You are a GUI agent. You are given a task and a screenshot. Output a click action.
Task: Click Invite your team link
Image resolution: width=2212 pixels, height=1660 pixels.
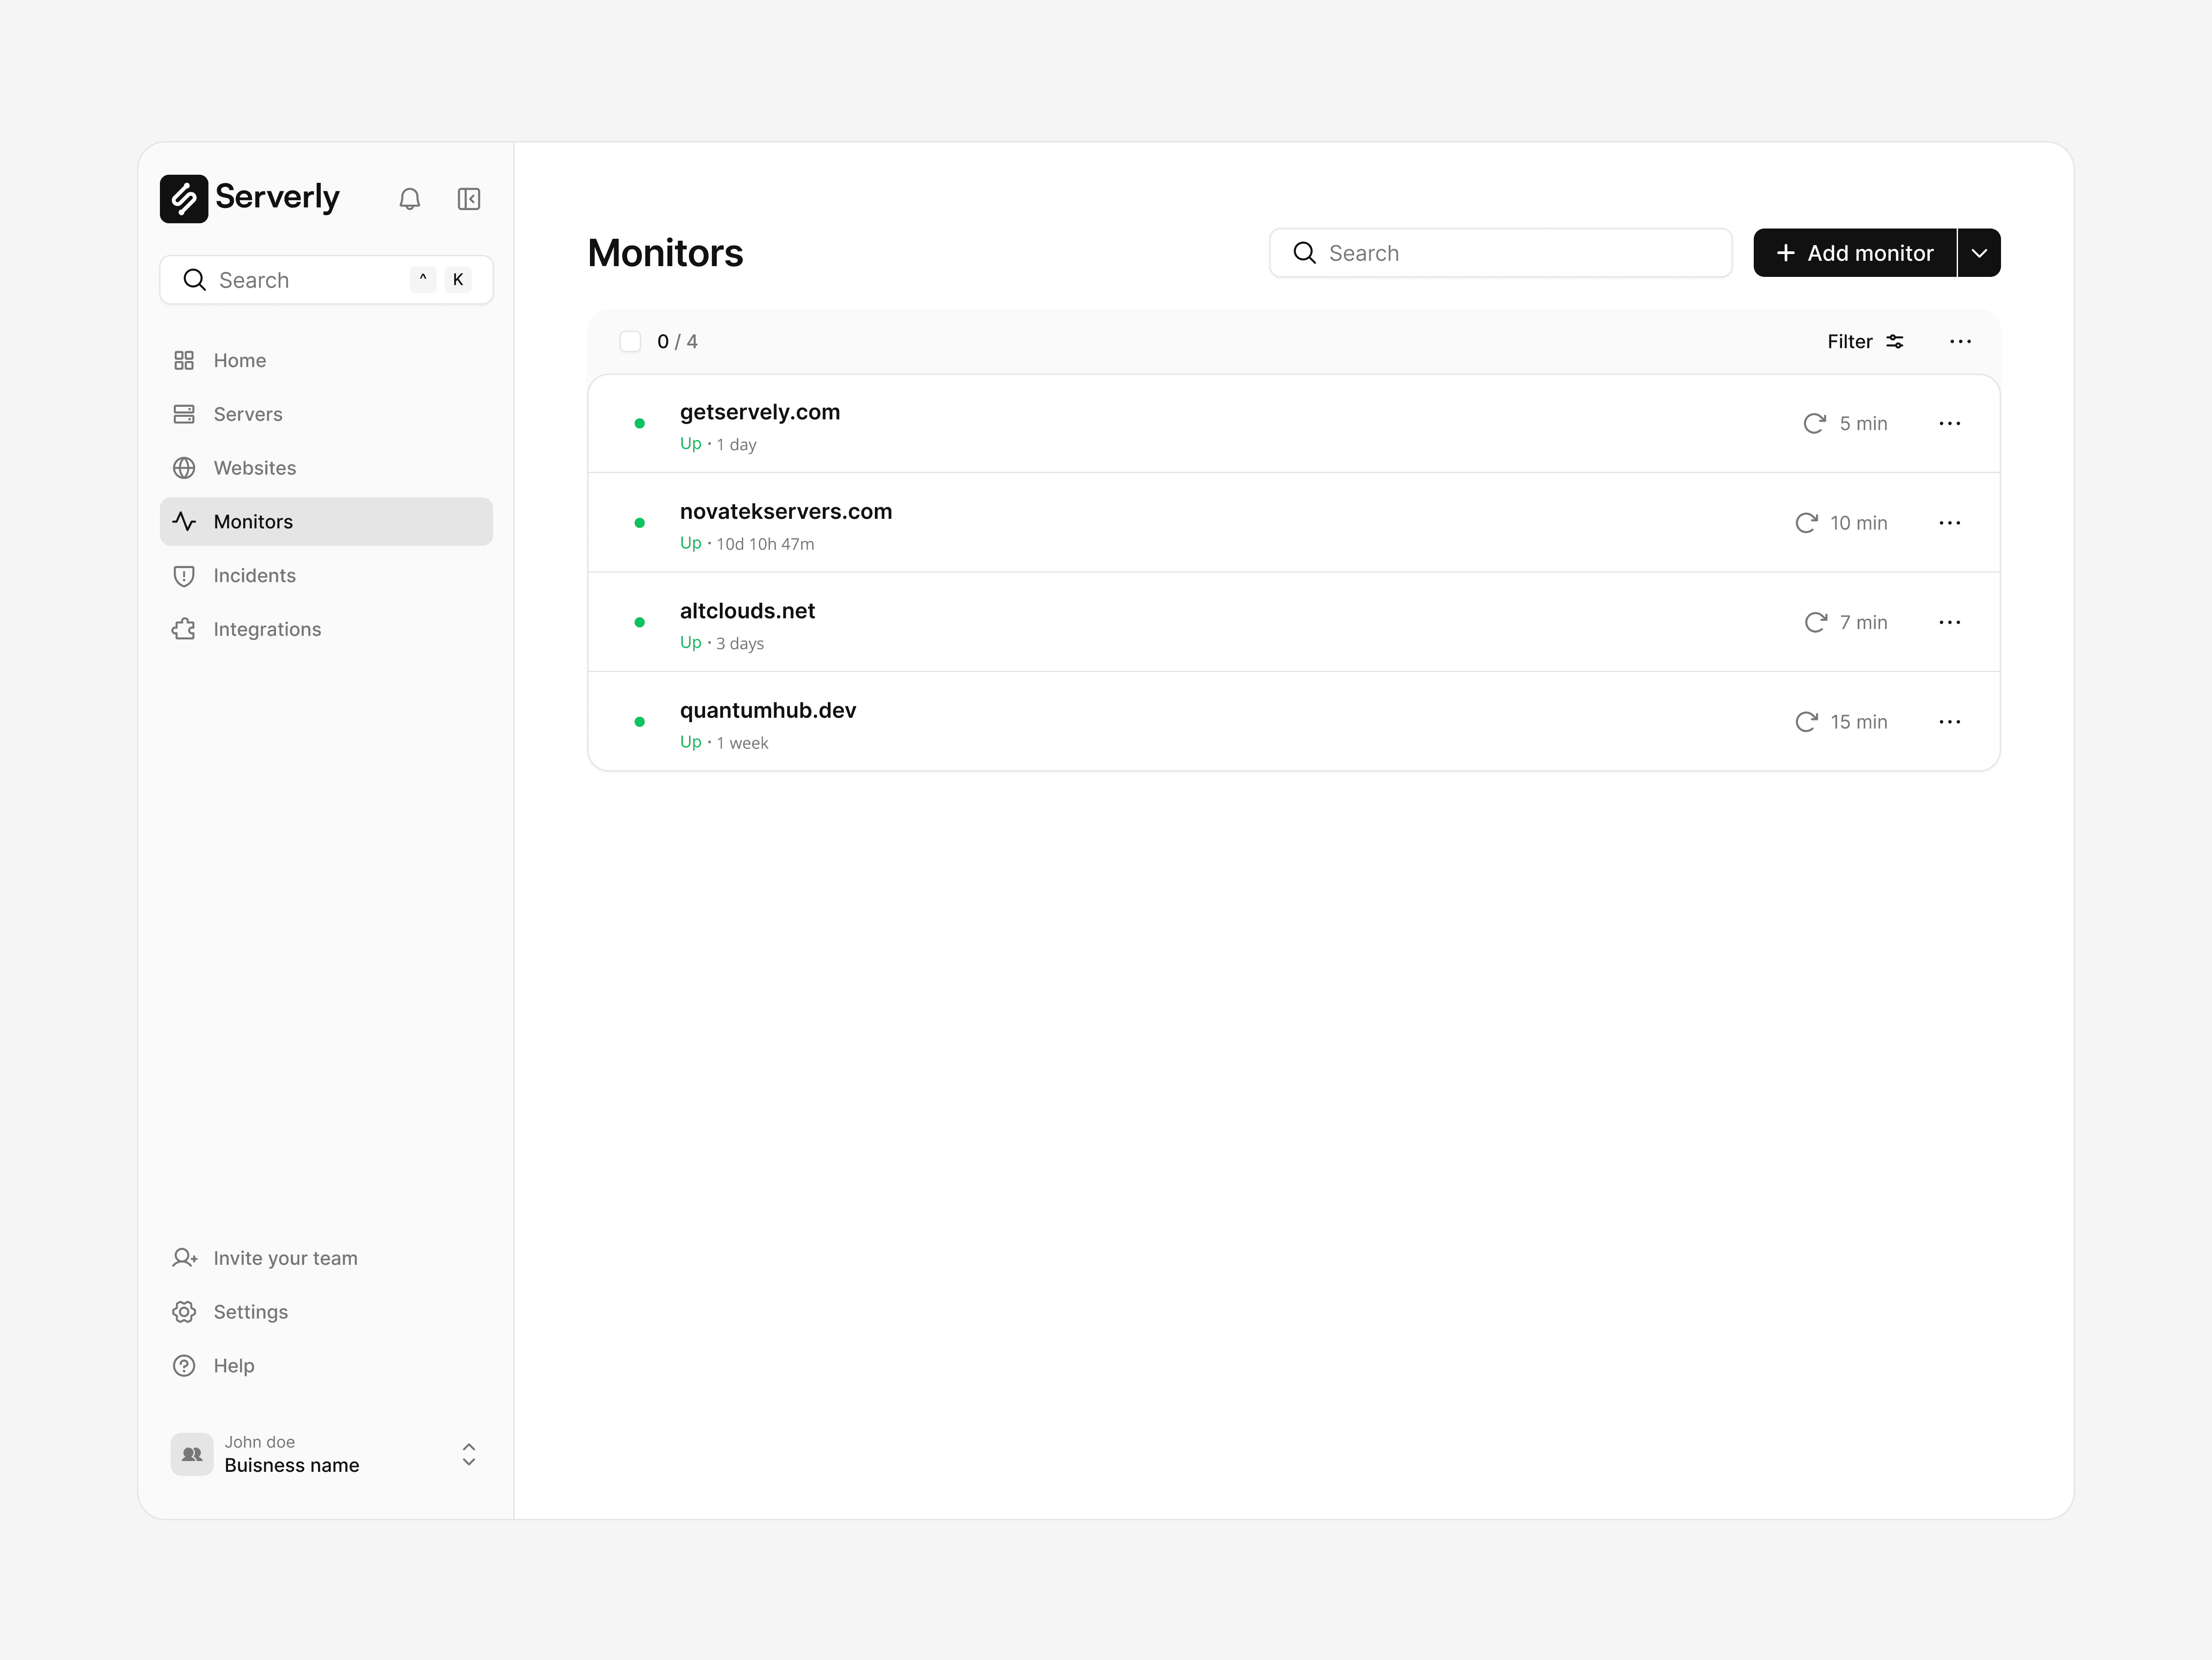[x=284, y=1258]
